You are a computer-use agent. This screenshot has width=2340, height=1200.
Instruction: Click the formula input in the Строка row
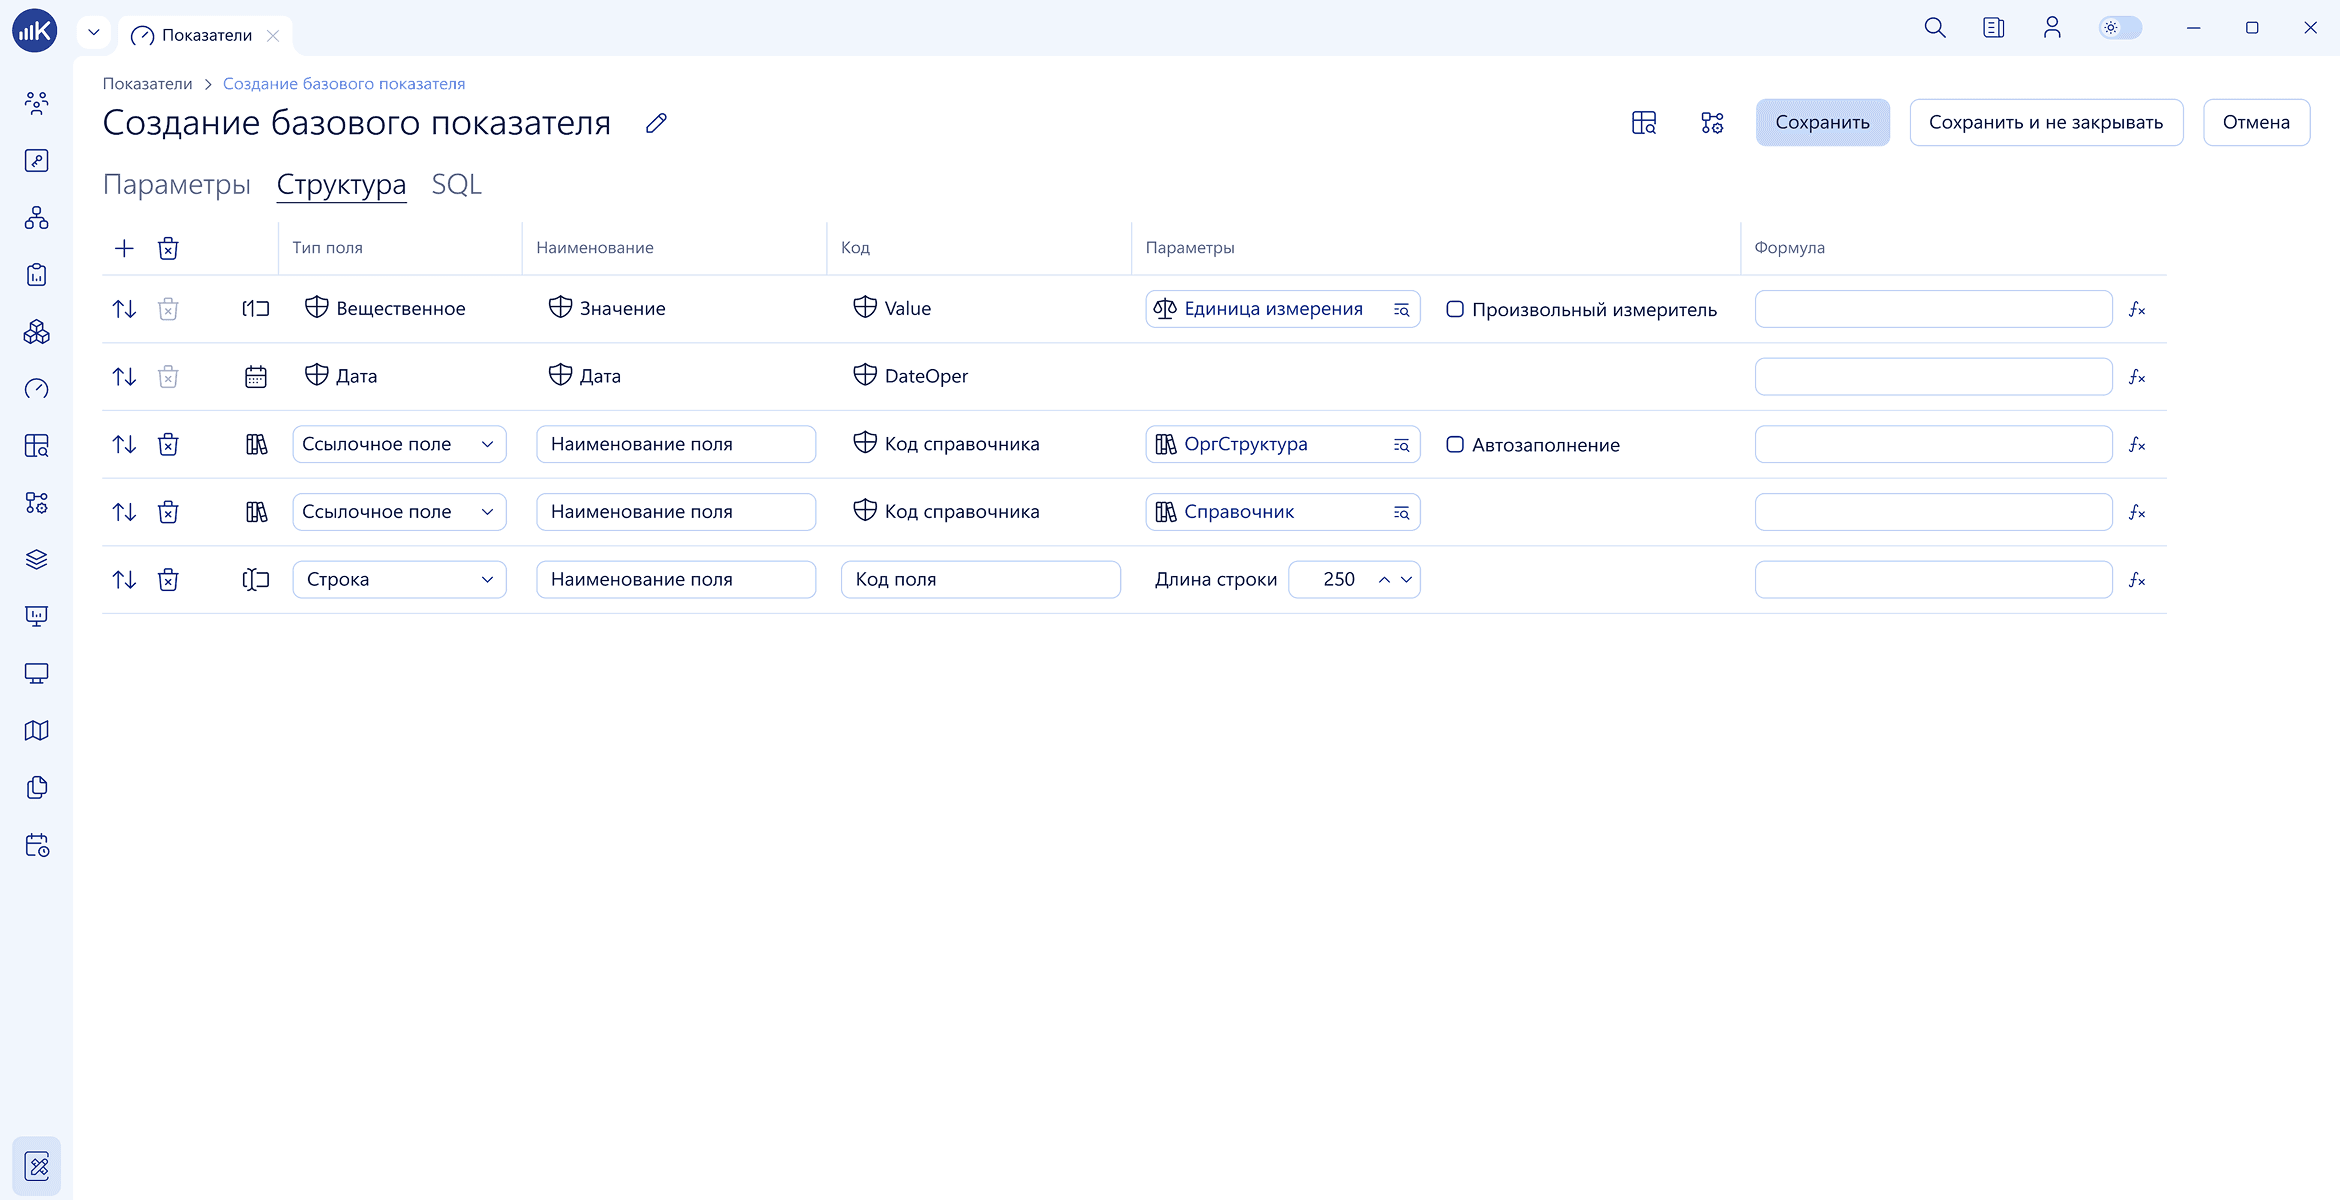pyautogui.click(x=1933, y=580)
